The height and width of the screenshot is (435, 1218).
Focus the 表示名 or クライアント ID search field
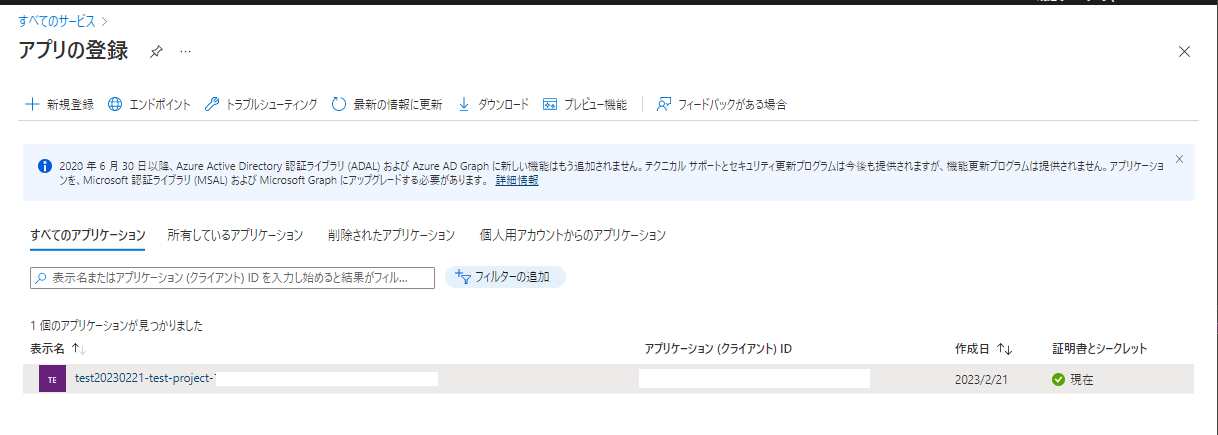[233, 278]
